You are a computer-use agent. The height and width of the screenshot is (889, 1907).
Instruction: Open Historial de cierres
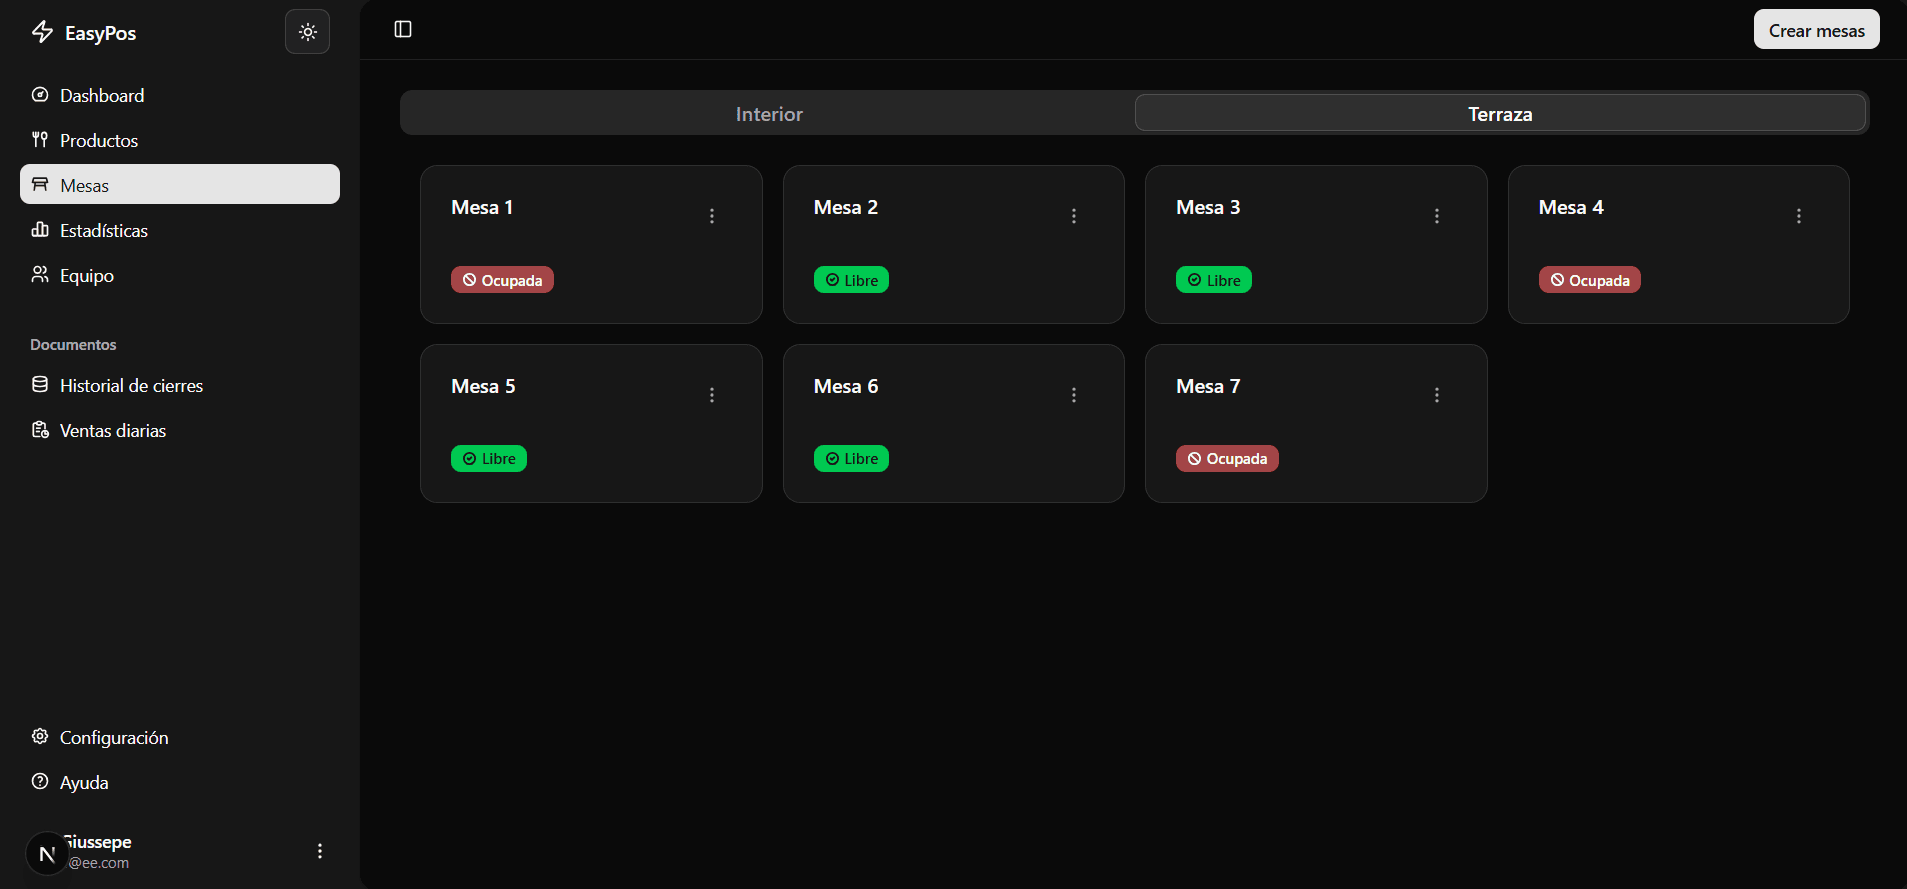pyautogui.click(x=130, y=385)
